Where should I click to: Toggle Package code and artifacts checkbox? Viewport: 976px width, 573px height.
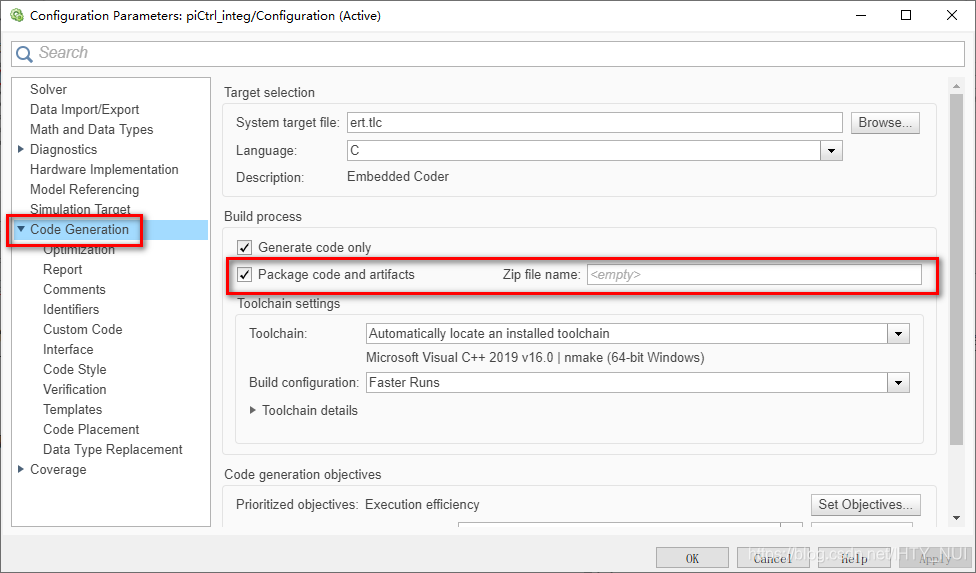245,274
